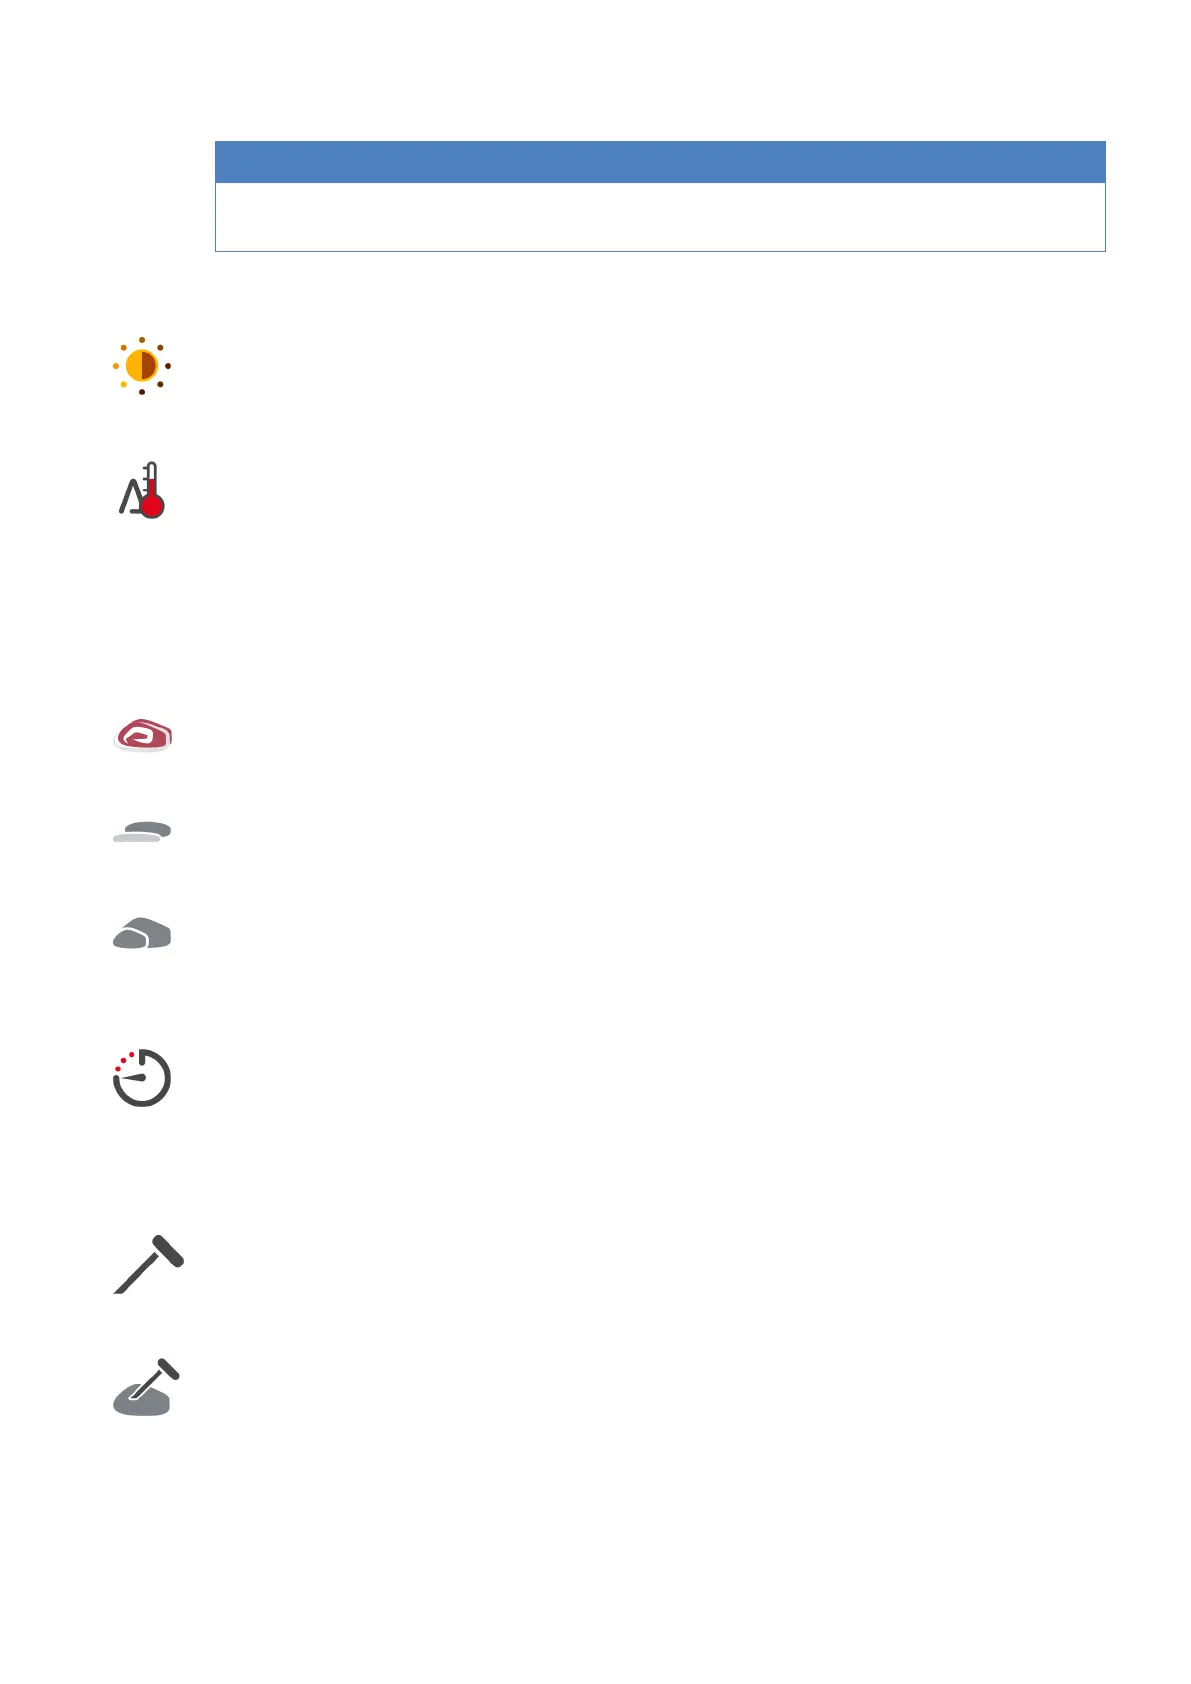
Task: Choose the red raw meat steak icon
Action: [143, 735]
